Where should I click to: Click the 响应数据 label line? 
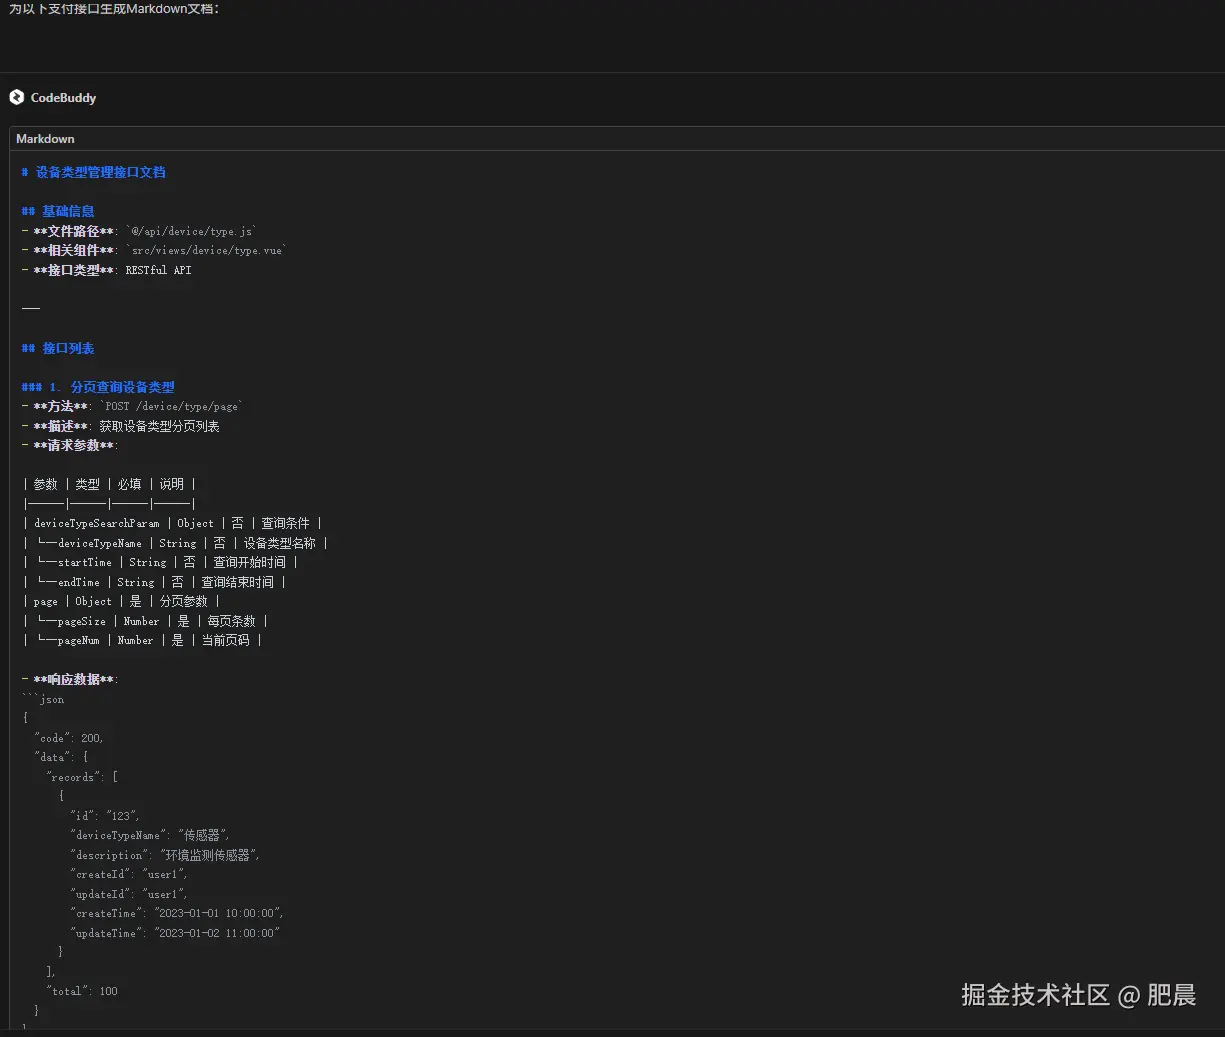click(70, 679)
